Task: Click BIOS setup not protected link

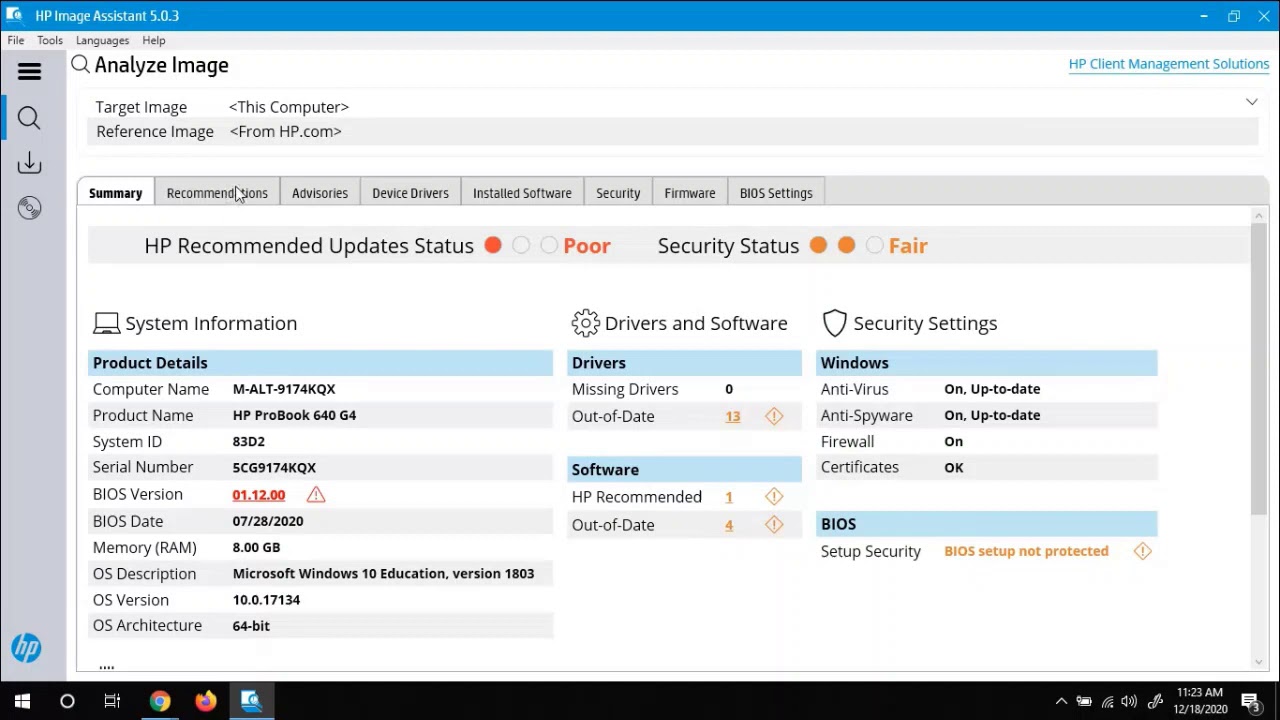Action: click(x=1026, y=551)
